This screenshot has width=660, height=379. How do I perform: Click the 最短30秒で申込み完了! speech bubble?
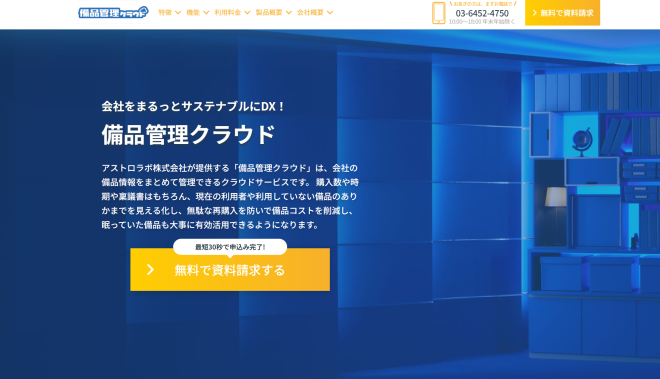point(230,247)
